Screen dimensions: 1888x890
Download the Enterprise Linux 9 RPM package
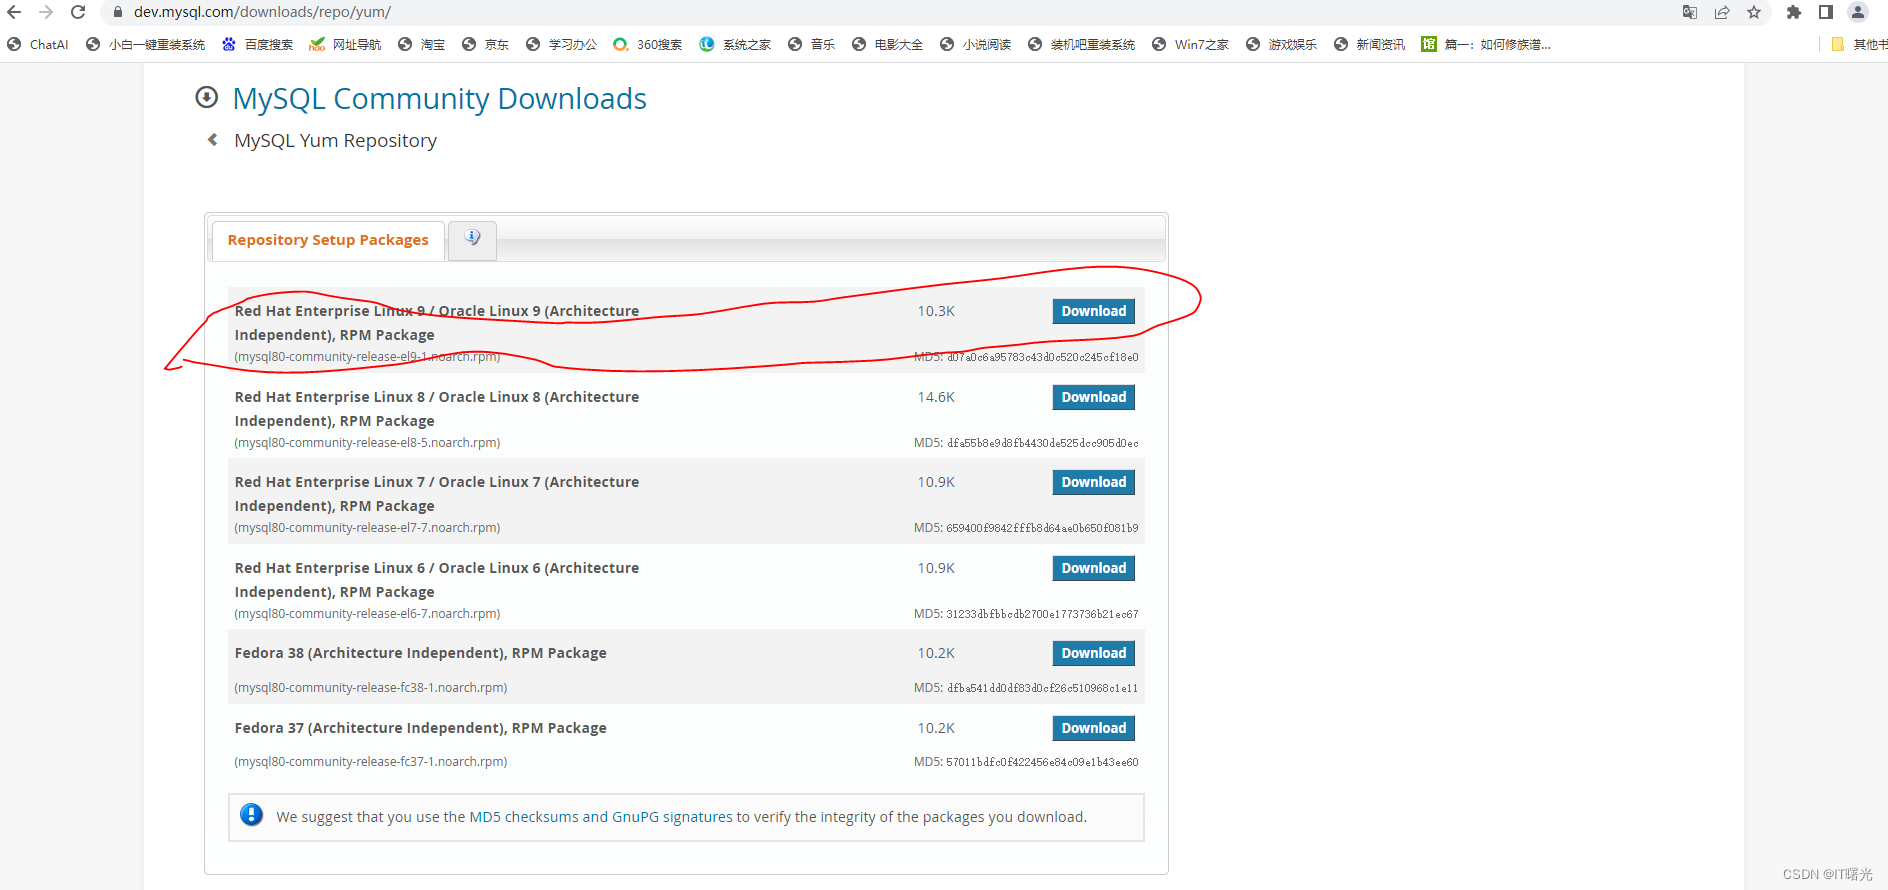(x=1093, y=311)
